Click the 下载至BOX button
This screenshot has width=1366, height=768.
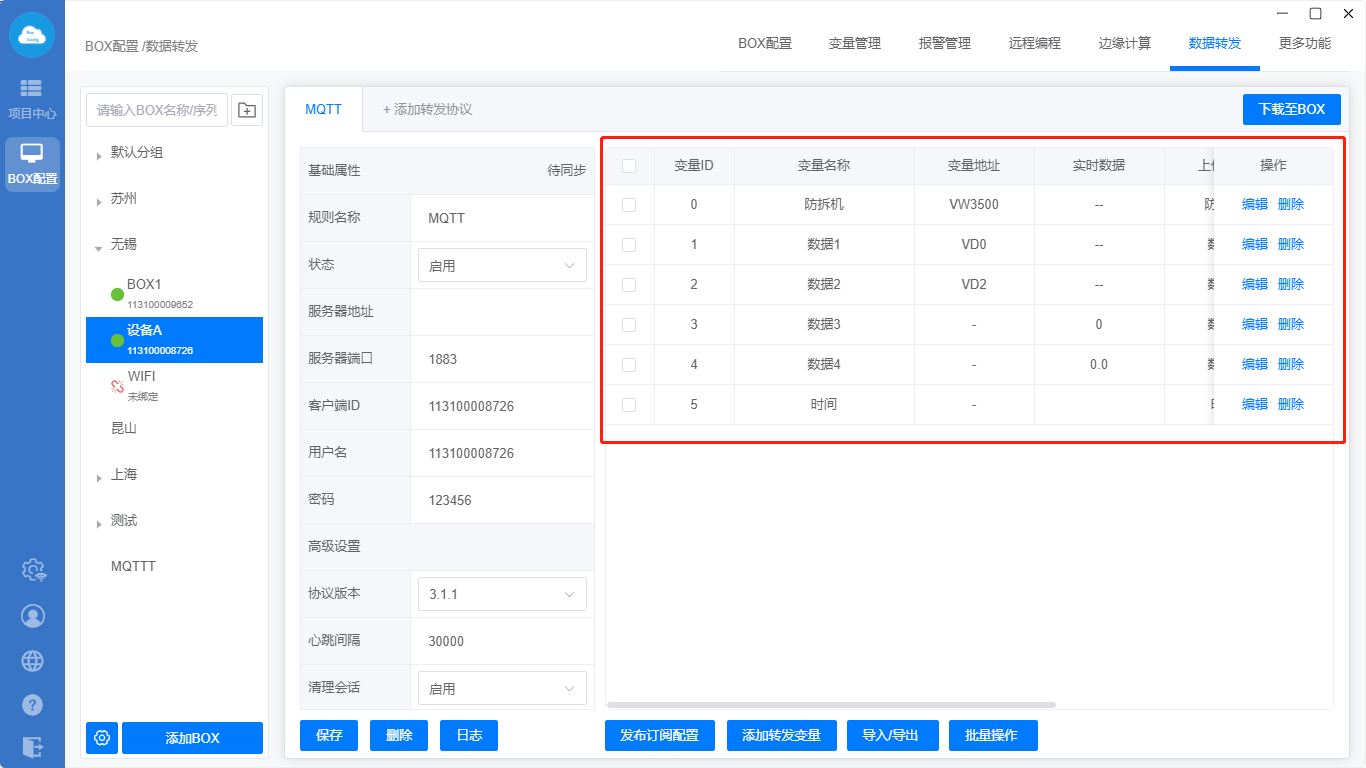pos(1291,110)
